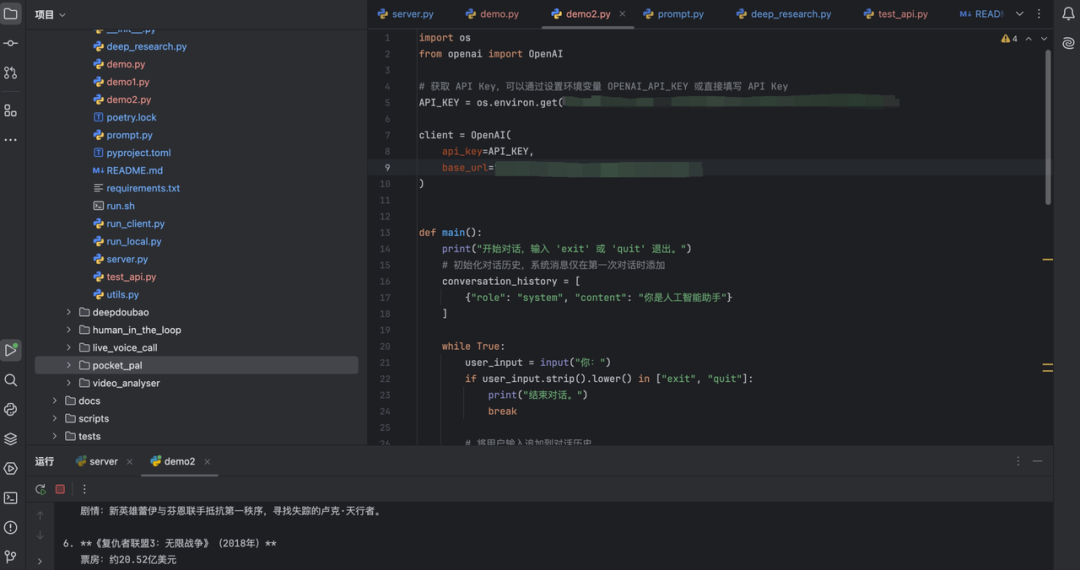Rerun demo2 in the Run panel
The width and height of the screenshot is (1080, 570).
[40, 489]
